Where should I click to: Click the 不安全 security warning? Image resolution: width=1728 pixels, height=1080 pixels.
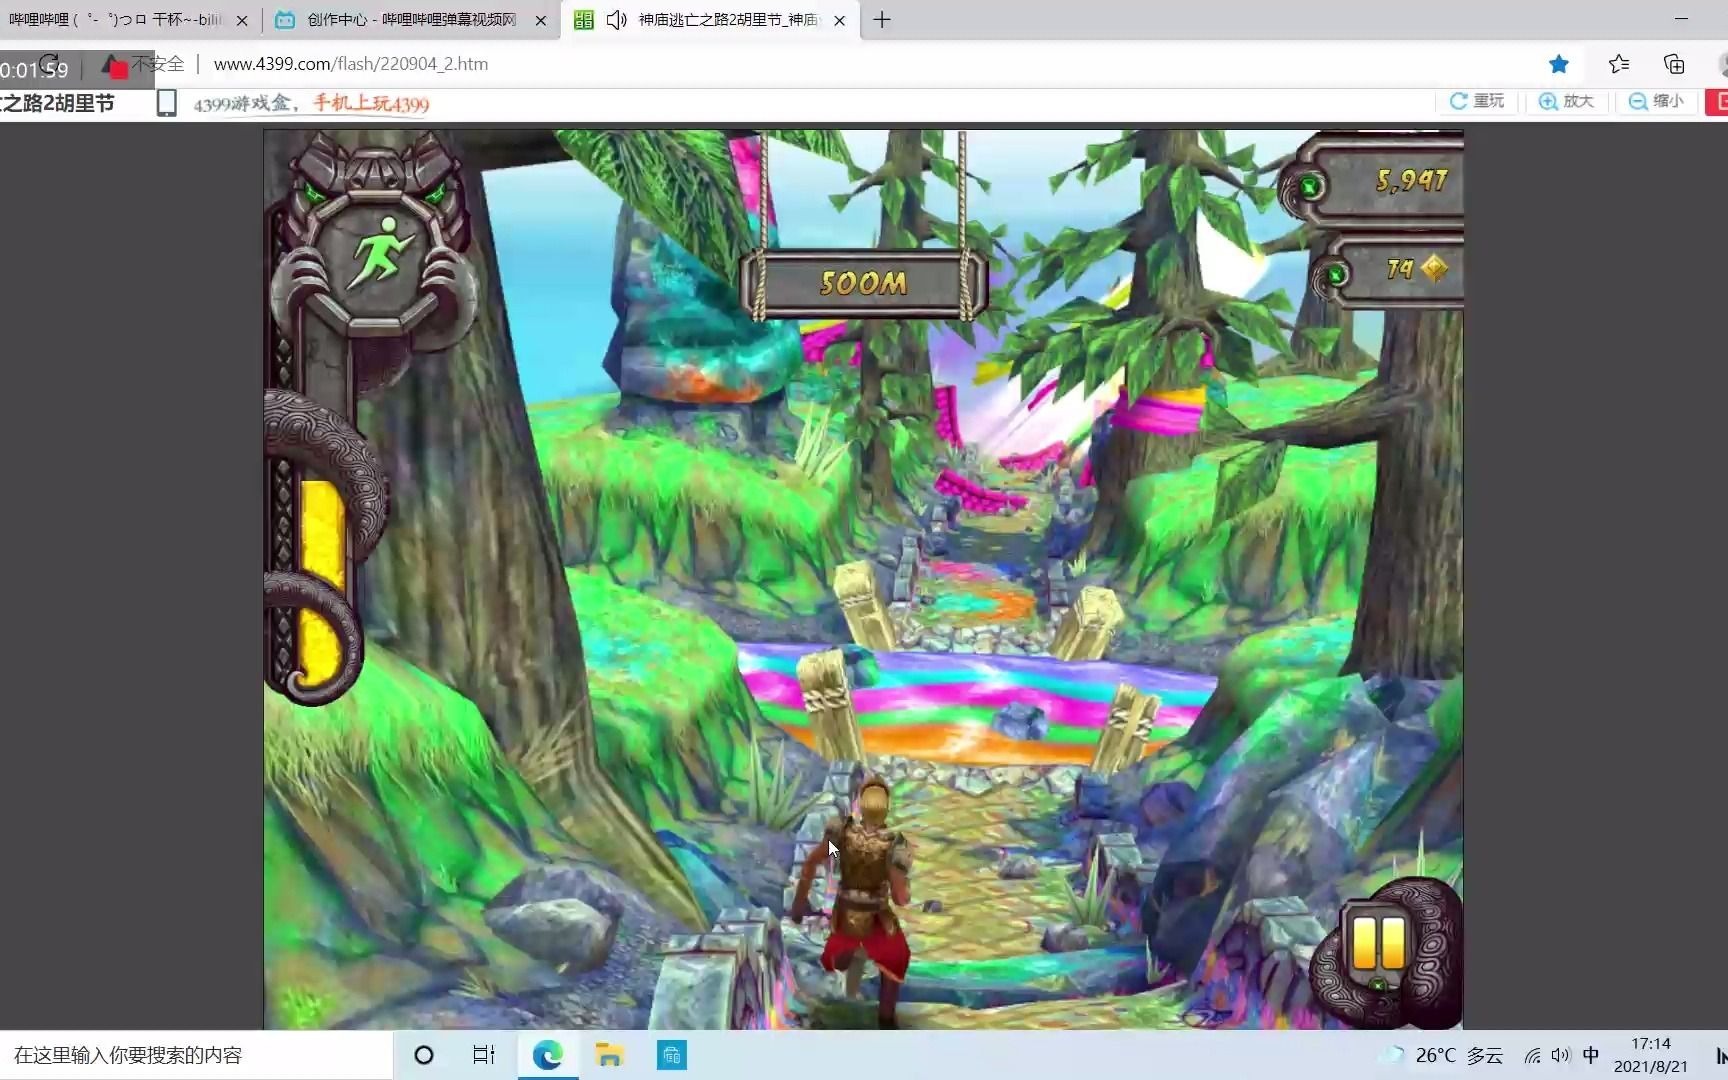click(144, 64)
